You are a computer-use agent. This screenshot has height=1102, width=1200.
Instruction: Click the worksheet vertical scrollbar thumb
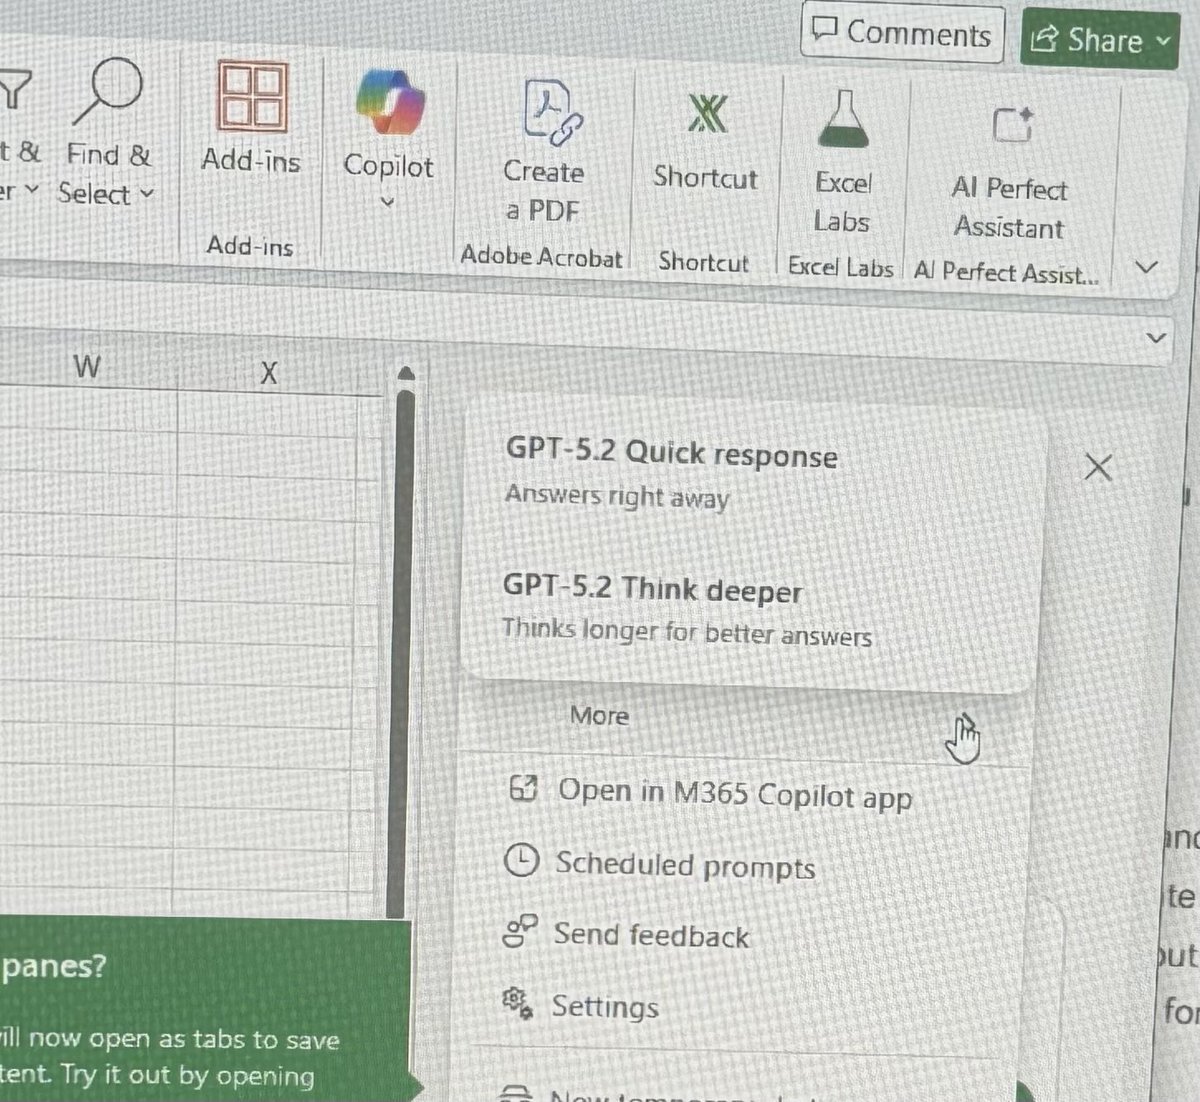click(401, 655)
